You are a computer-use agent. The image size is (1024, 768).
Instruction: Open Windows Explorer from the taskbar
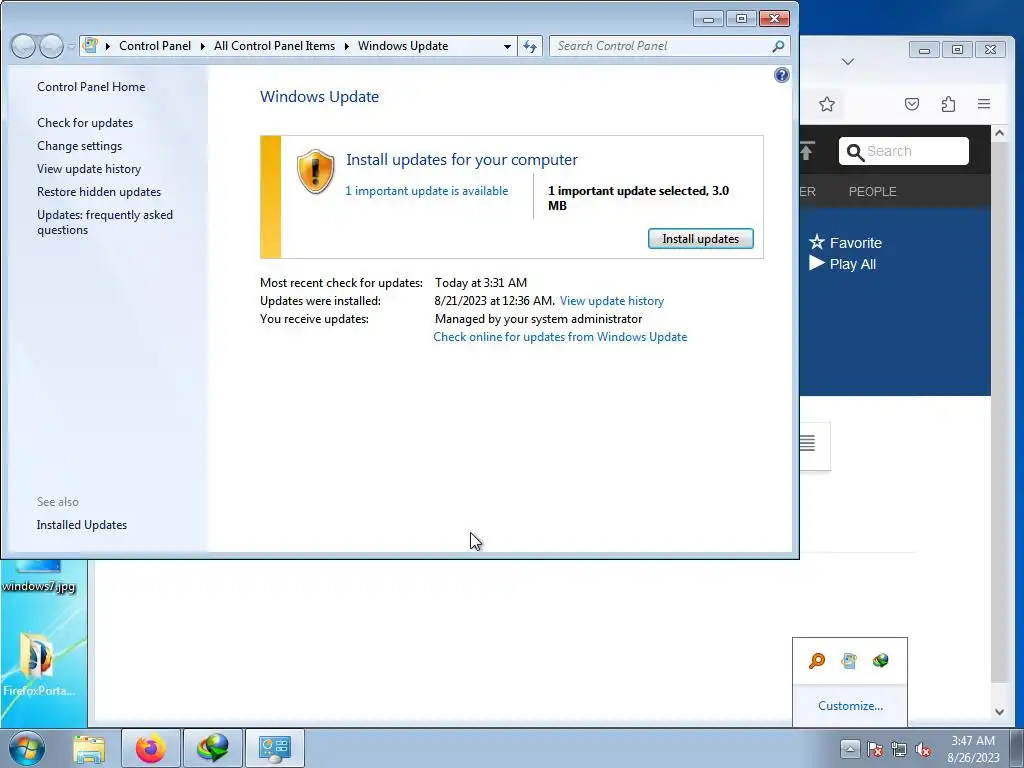pos(89,748)
